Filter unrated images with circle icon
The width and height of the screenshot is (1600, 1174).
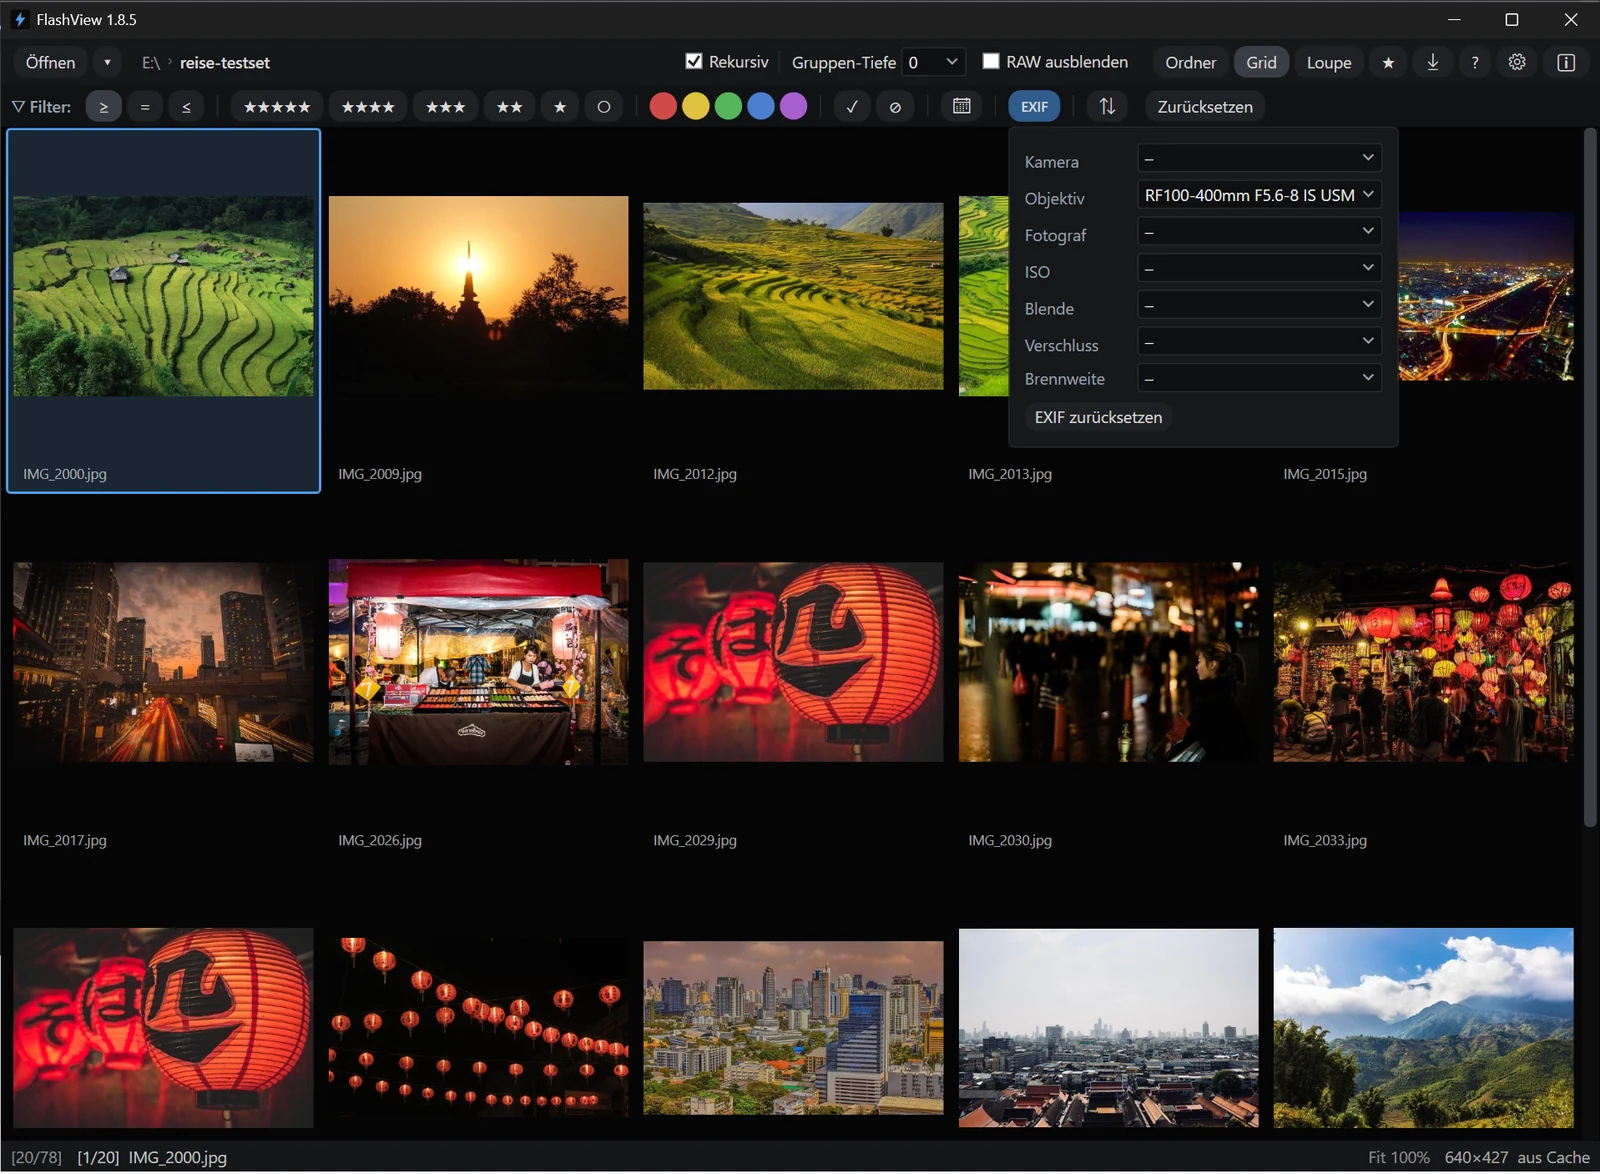604,107
